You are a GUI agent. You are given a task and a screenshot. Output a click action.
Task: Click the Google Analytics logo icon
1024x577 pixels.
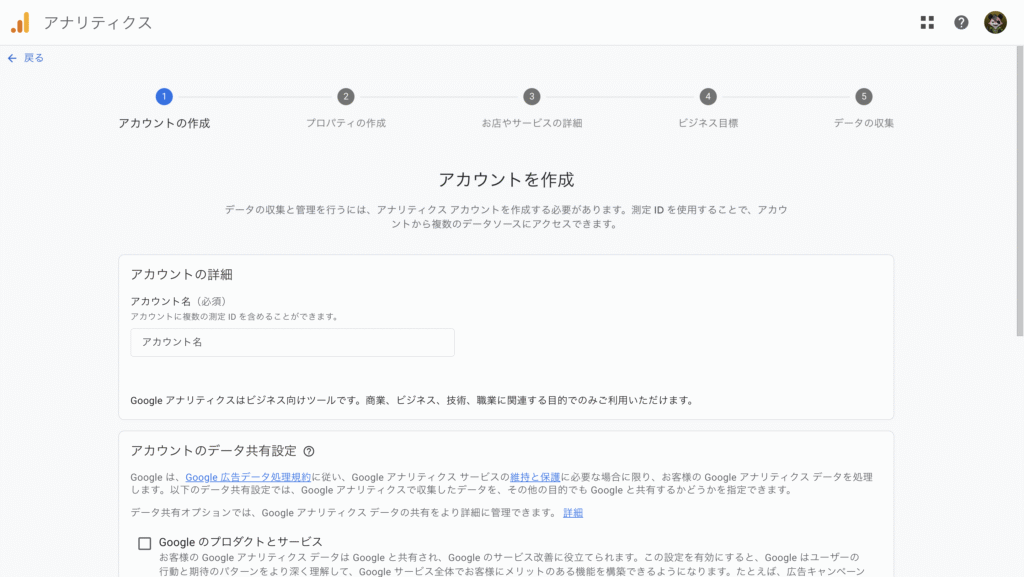pos(20,23)
